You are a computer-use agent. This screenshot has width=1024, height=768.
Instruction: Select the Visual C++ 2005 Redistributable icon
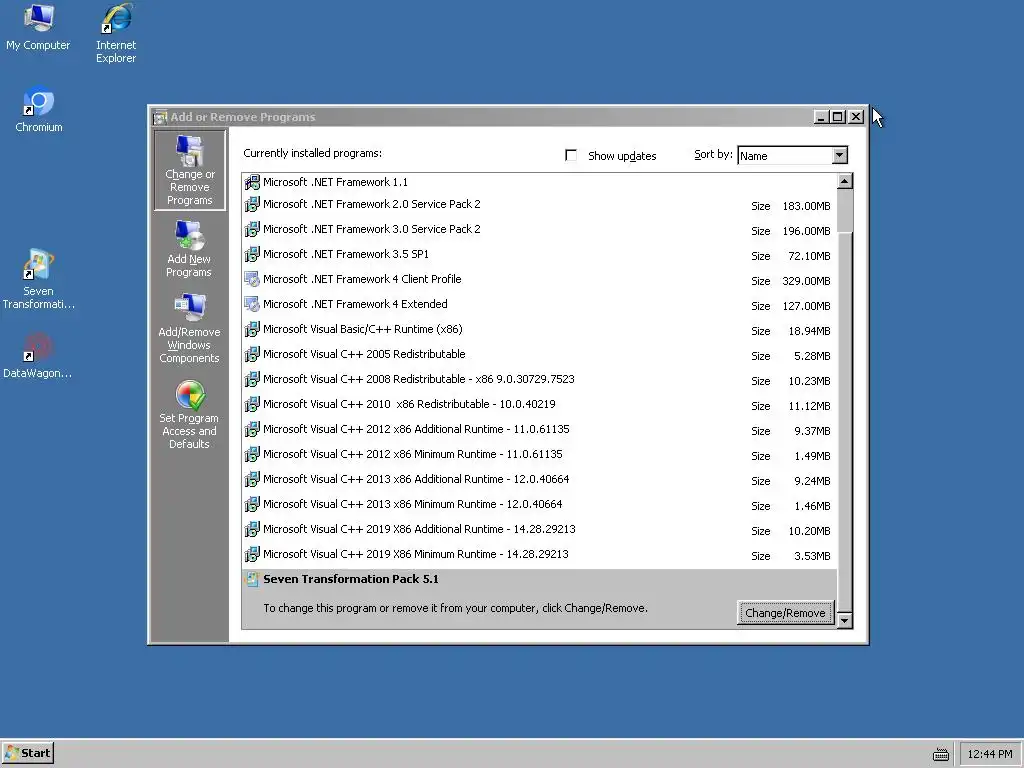[x=252, y=354]
